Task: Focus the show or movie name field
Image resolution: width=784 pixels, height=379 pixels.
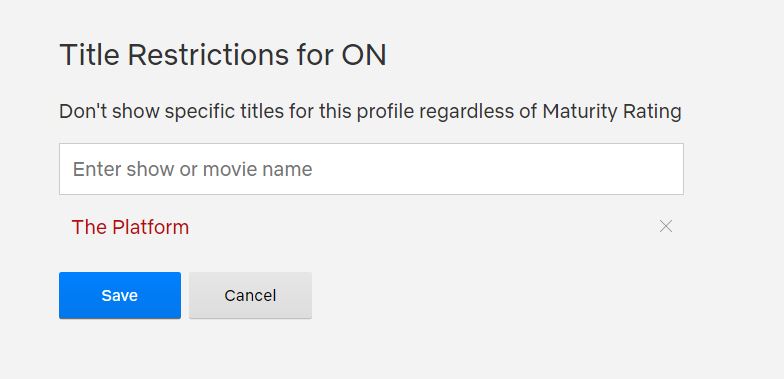Action: (x=371, y=169)
